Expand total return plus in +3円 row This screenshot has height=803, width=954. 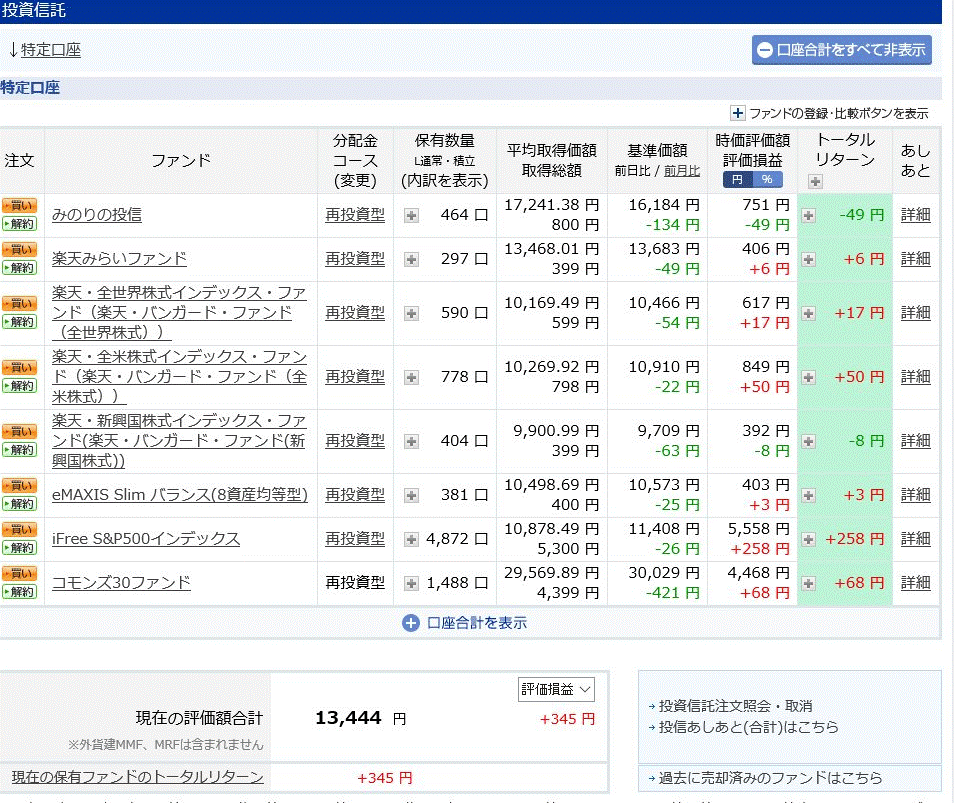point(808,495)
